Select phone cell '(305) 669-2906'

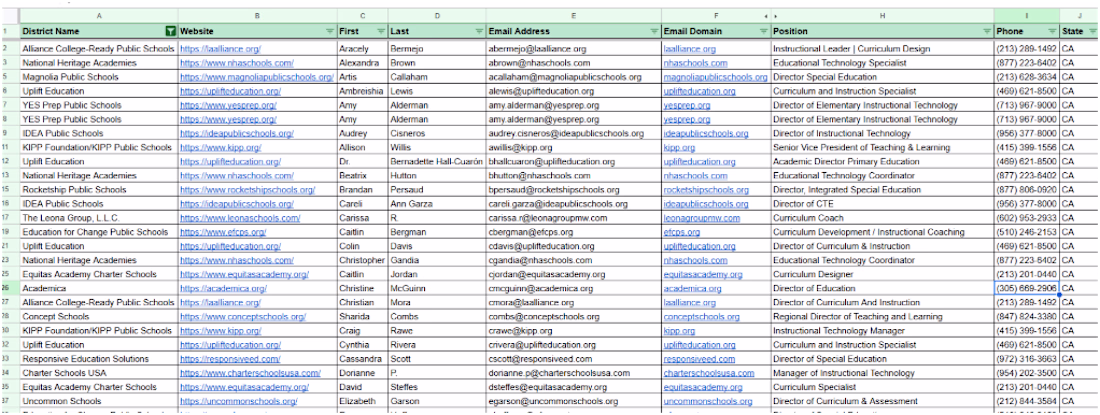click(1026, 288)
